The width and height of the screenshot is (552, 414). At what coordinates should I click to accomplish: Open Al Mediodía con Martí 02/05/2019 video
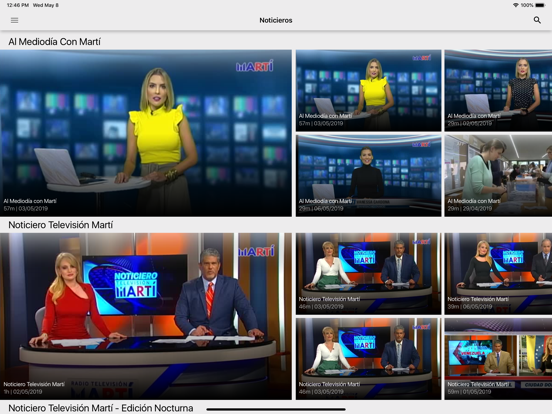pyautogui.click(x=498, y=90)
